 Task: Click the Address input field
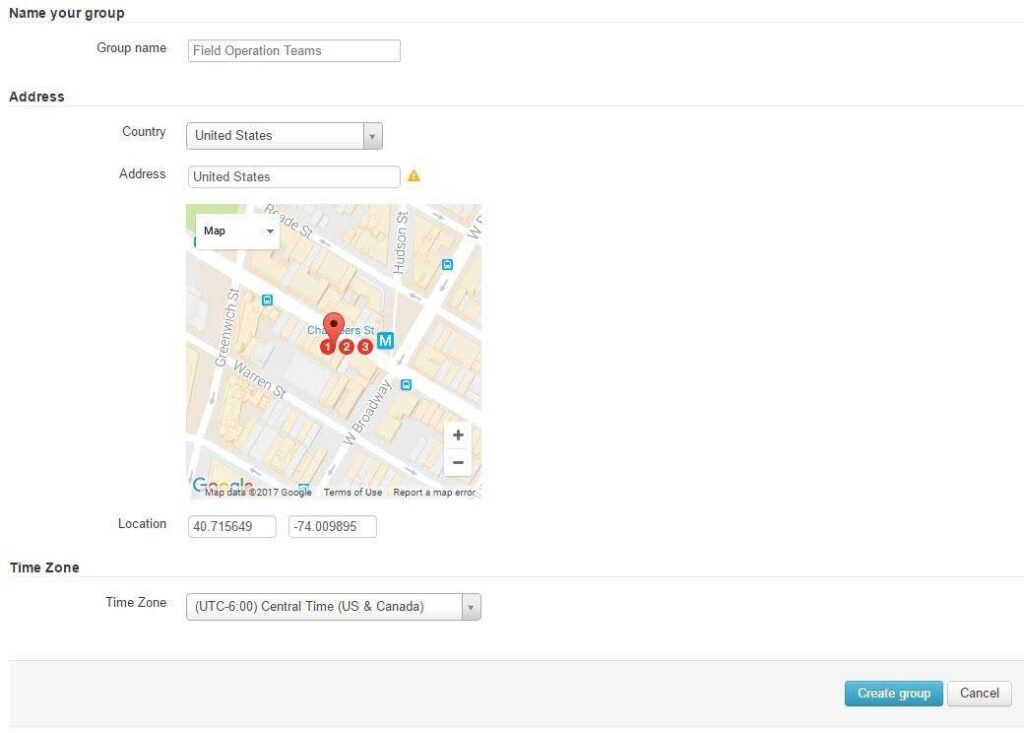(294, 177)
